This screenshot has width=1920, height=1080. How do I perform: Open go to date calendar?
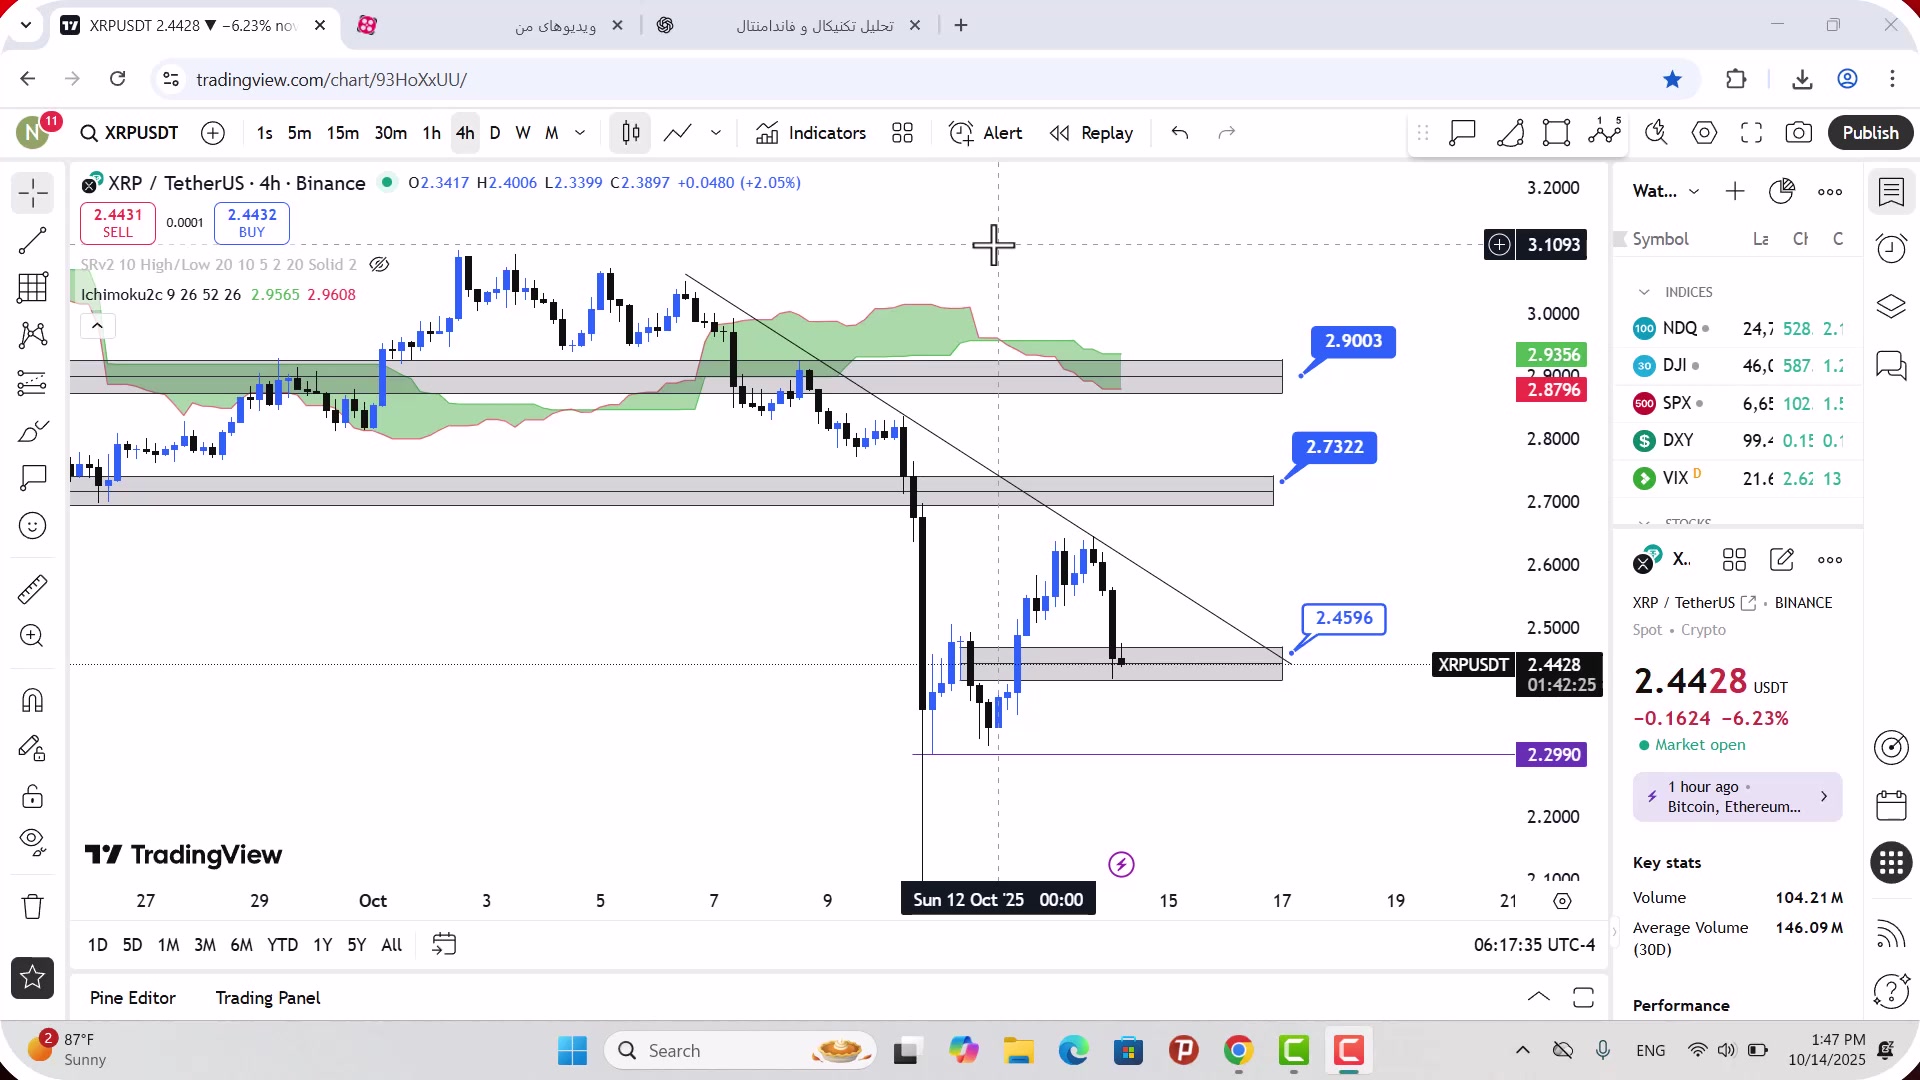pyautogui.click(x=444, y=944)
